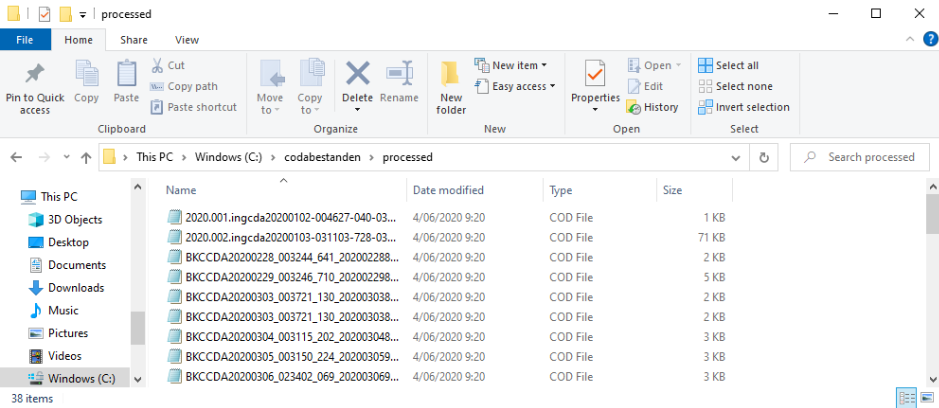This screenshot has width=939, height=408.
Task: Expand the address bar history dropdown
Action: [x=736, y=158]
